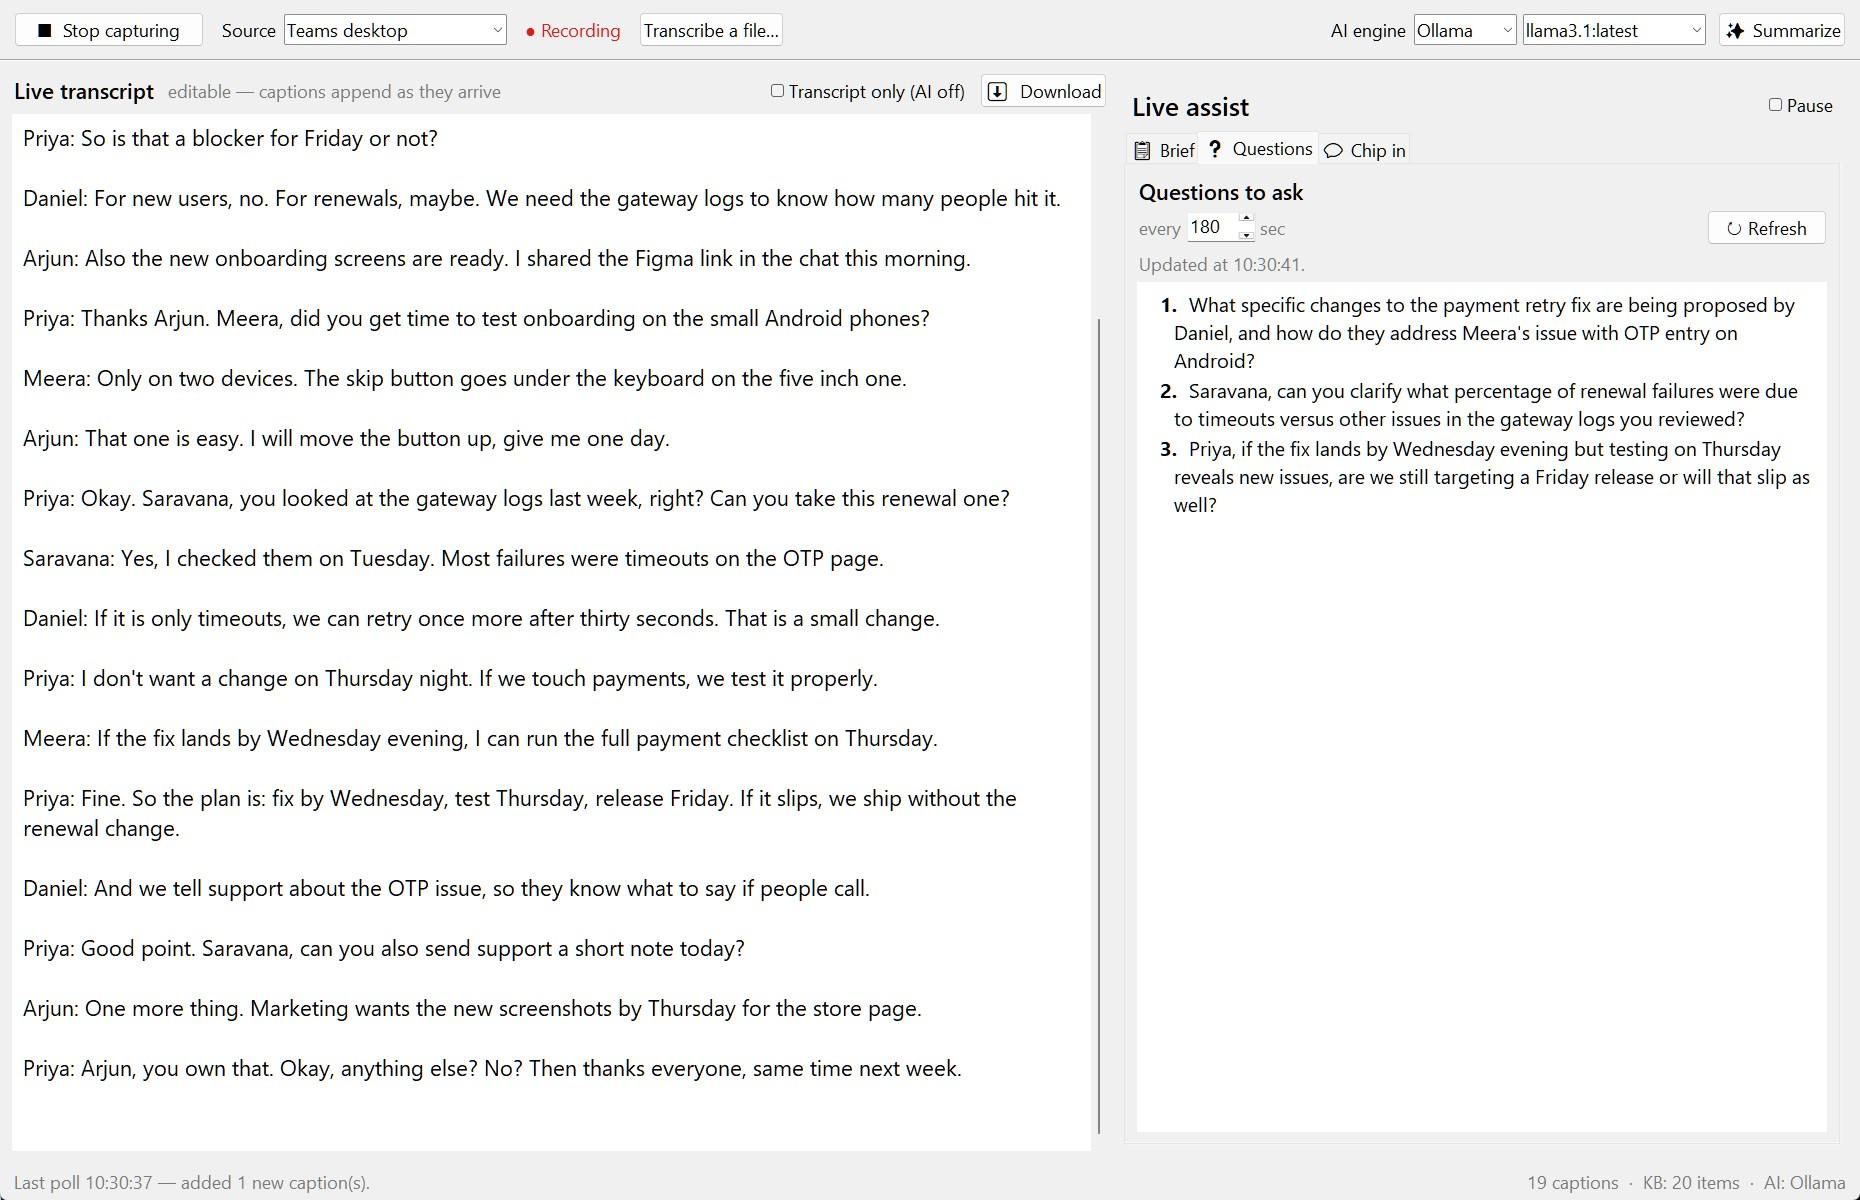
Task: Click the download arrow icon
Action: (x=997, y=92)
